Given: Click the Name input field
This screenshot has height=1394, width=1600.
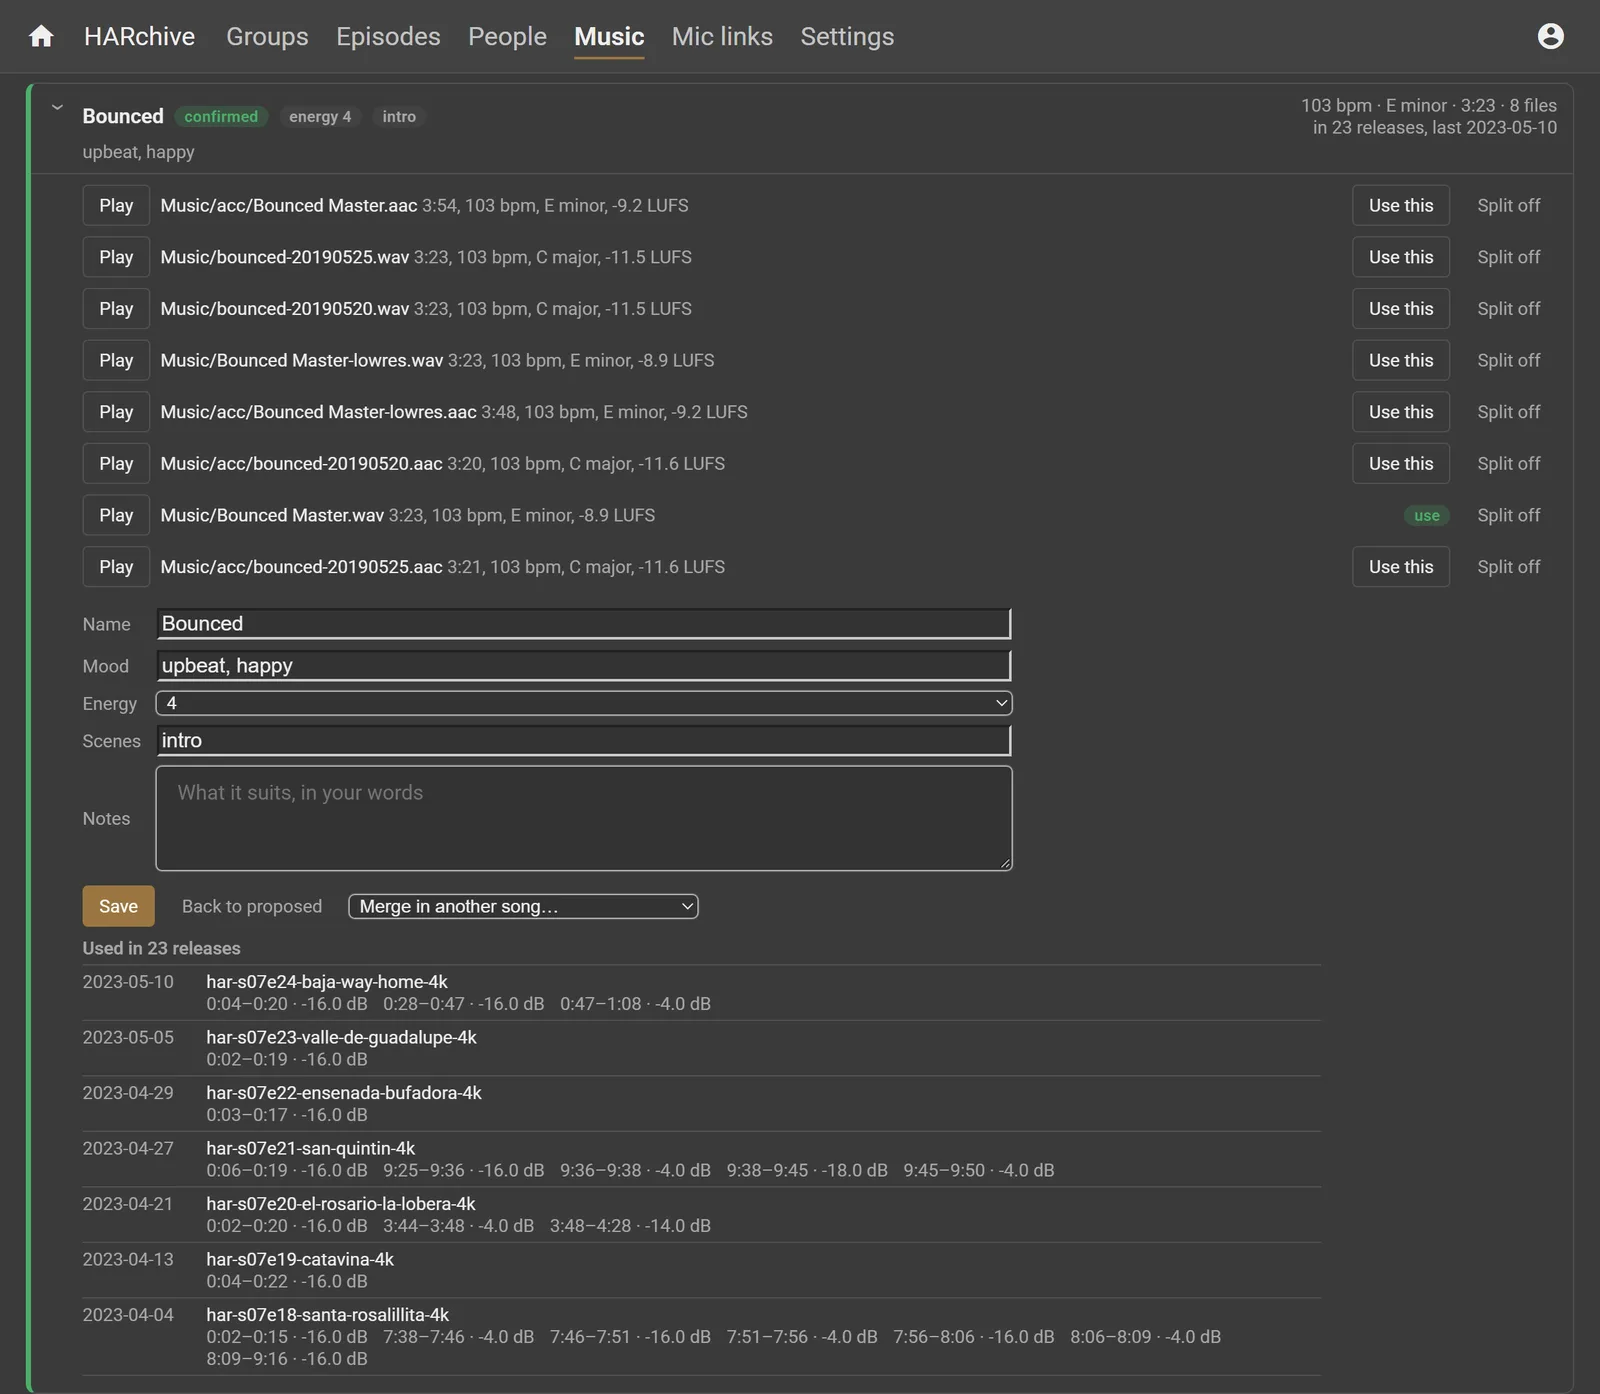Looking at the screenshot, I should coord(584,624).
